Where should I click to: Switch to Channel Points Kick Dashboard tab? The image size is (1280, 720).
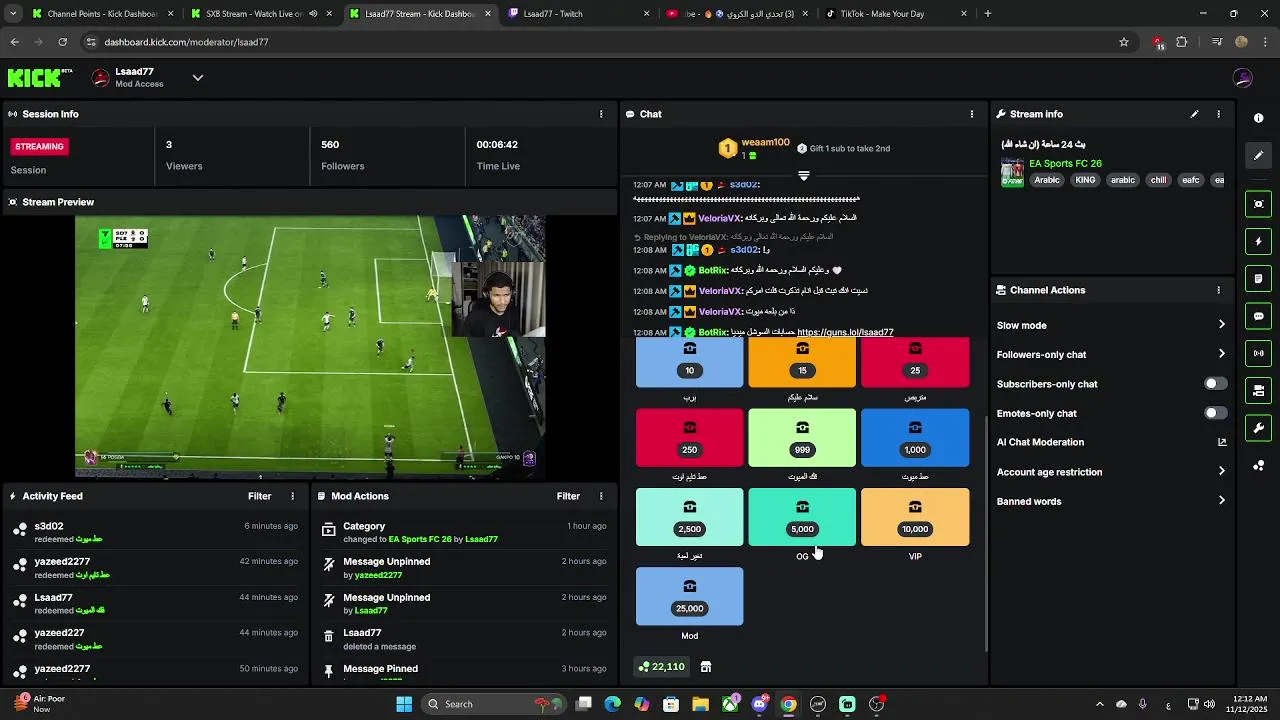point(103,14)
